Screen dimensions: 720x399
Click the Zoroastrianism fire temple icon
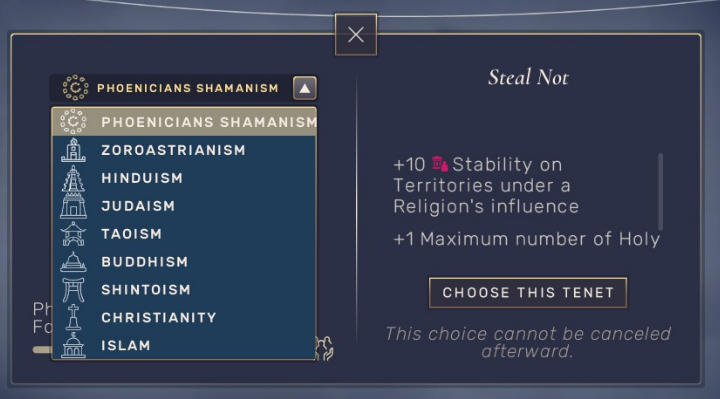pyautogui.click(x=73, y=150)
